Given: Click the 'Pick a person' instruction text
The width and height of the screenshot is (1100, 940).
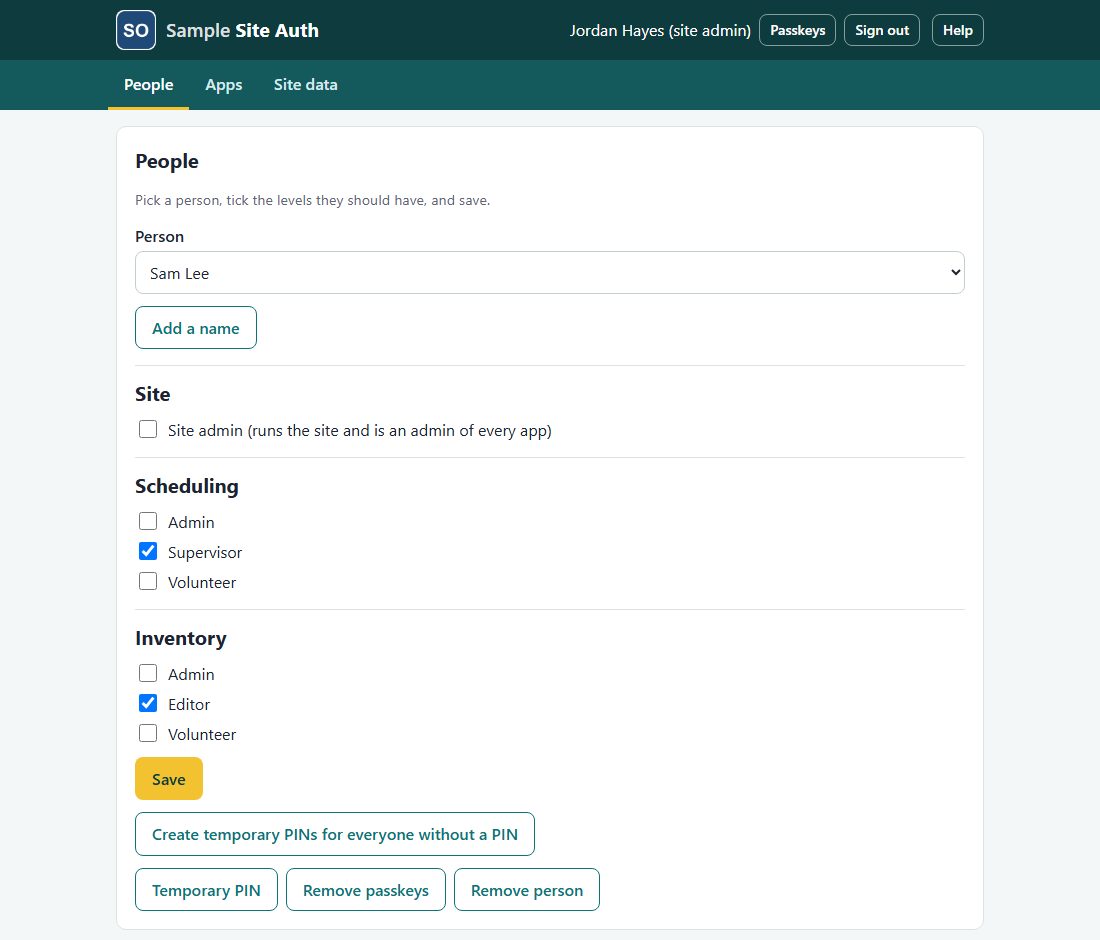Looking at the screenshot, I should point(312,201).
